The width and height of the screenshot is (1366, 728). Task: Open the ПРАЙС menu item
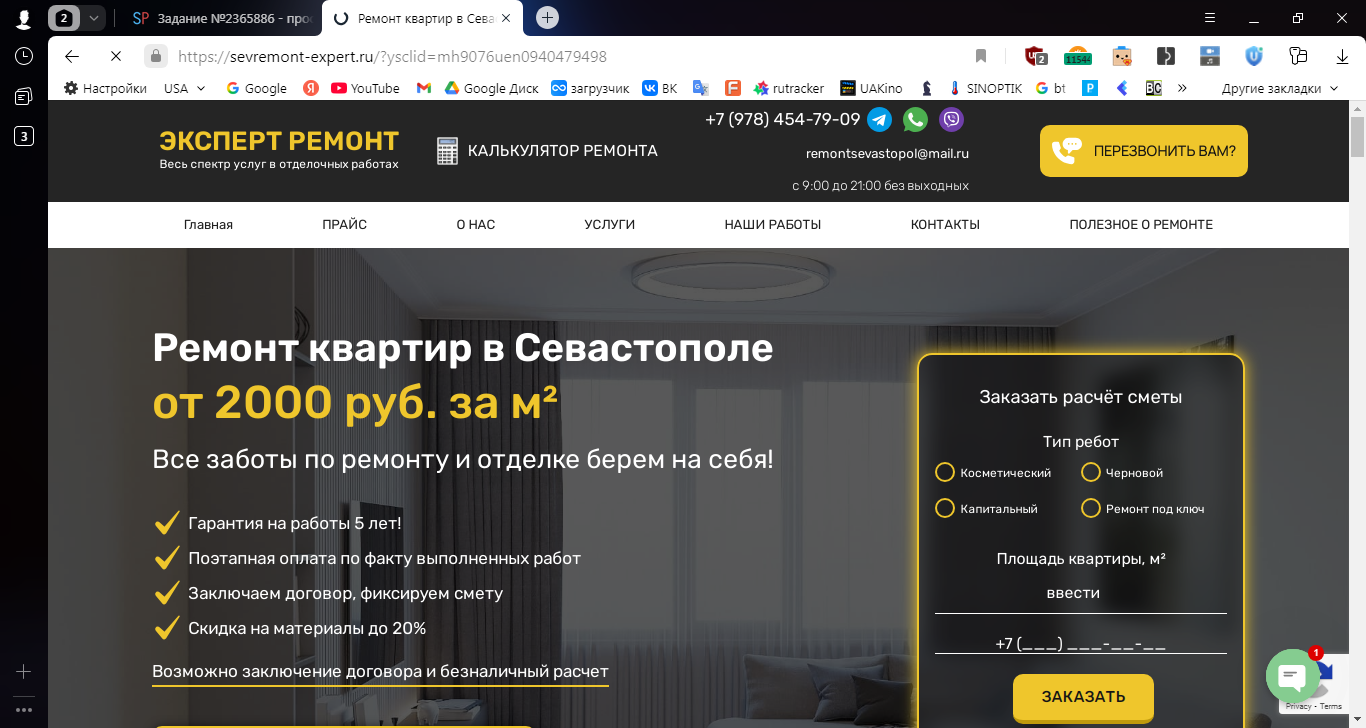(344, 225)
